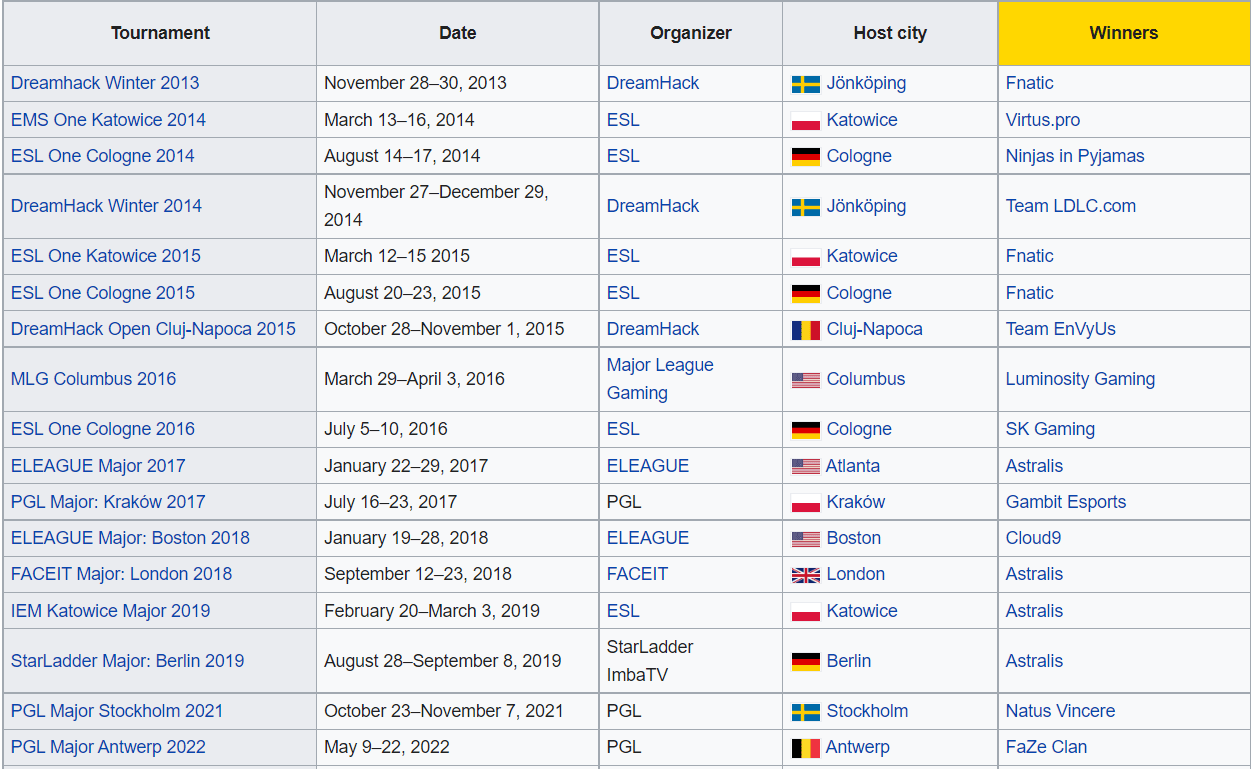Open the PGL Major Stockholm 2021 link
This screenshot has width=1251, height=769.
pos(117,711)
